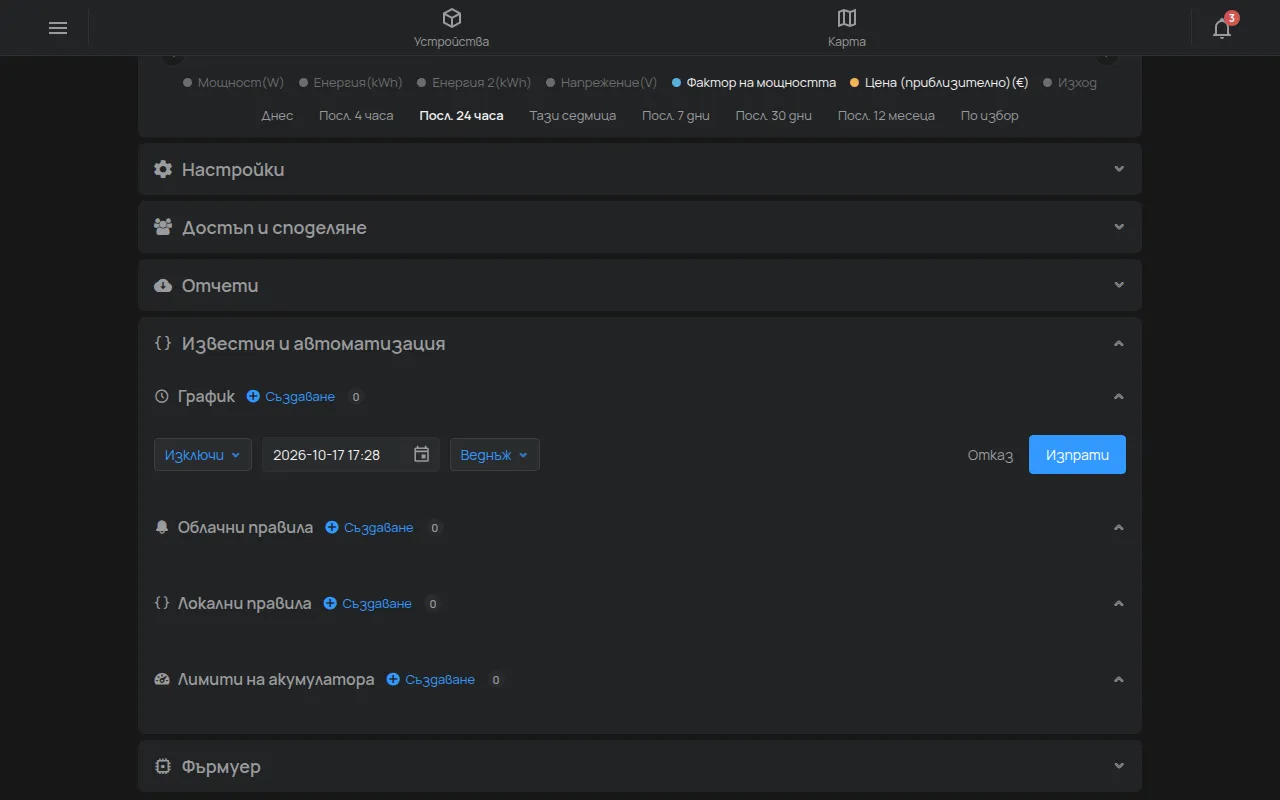Toggle the Напрежение(V) chart series

tap(602, 83)
